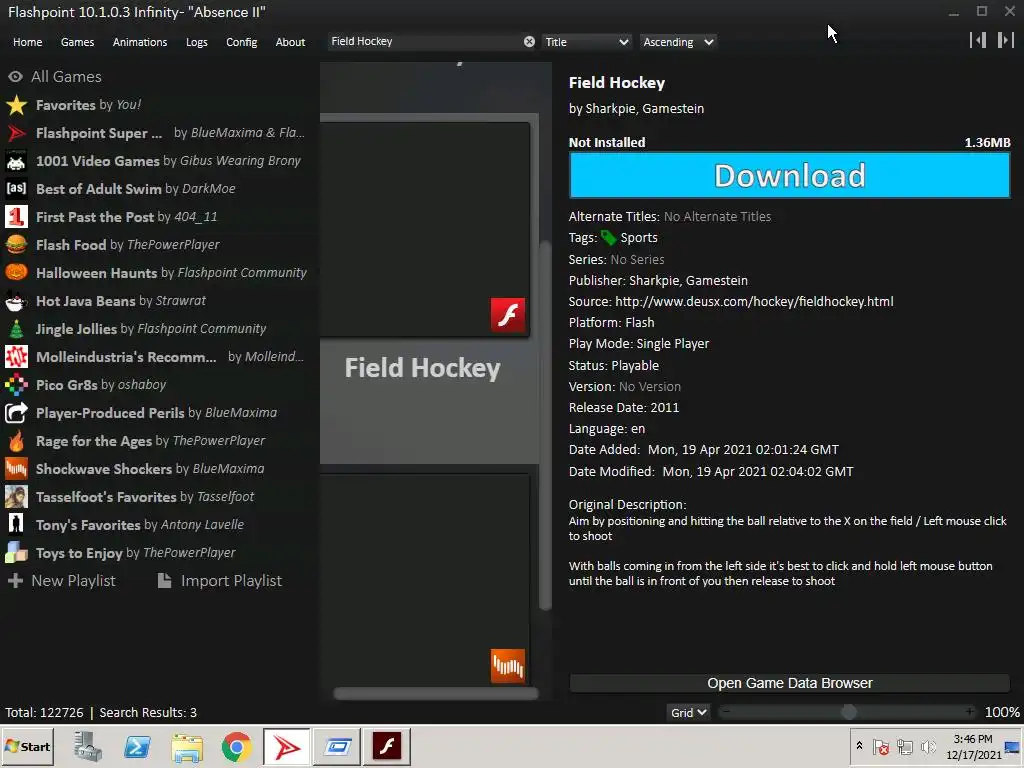The image size is (1024, 768).
Task: Go to the Config page
Action: point(242,42)
